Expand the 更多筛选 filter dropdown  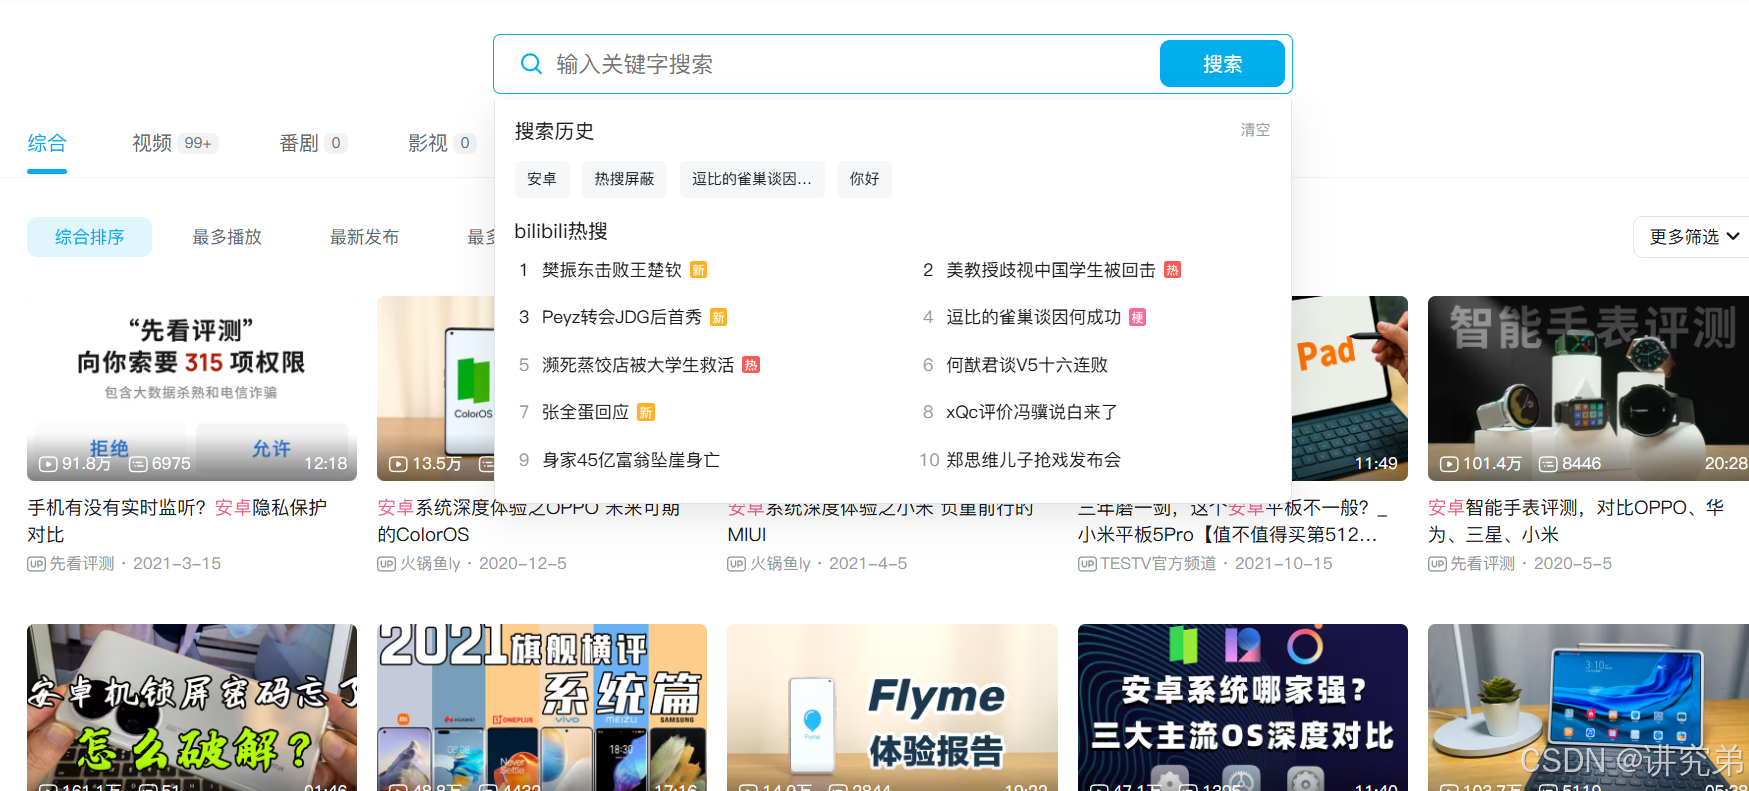(x=1694, y=237)
